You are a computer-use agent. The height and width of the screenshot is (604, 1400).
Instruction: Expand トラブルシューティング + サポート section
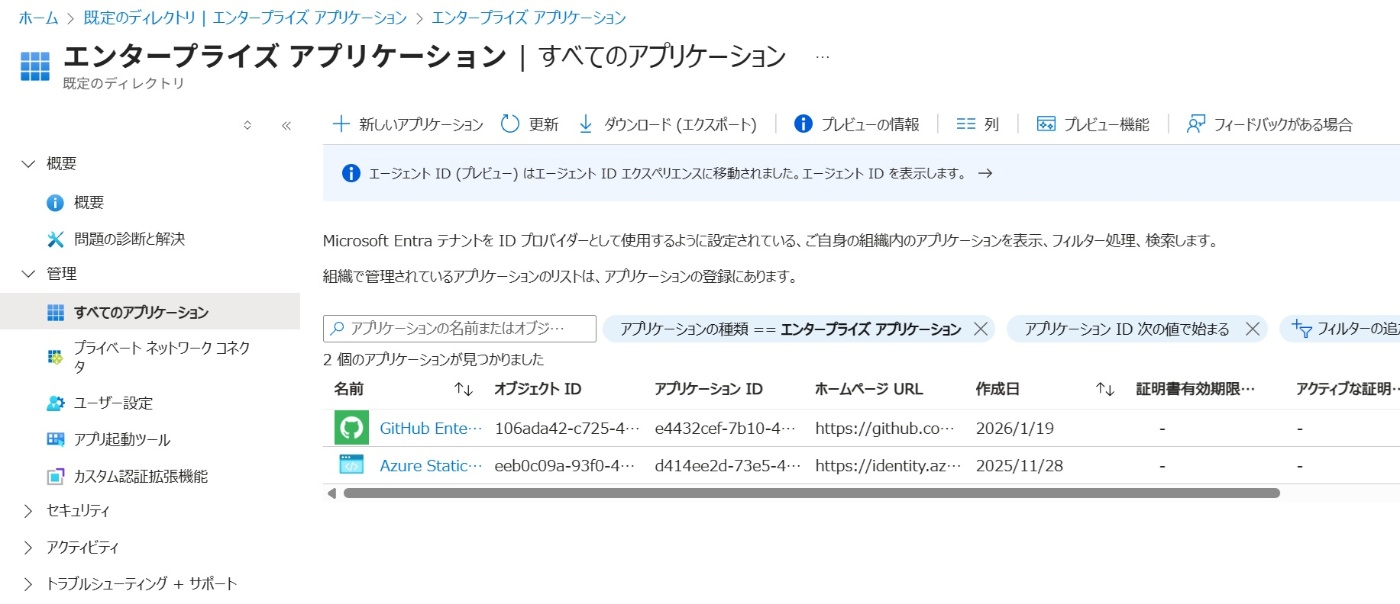28,584
